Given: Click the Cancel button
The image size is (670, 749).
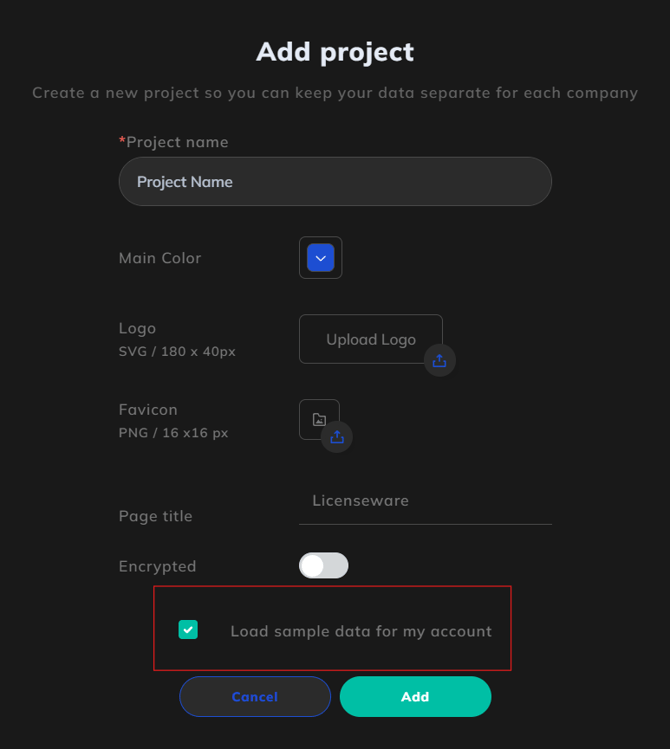Looking at the screenshot, I should click(255, 696).
